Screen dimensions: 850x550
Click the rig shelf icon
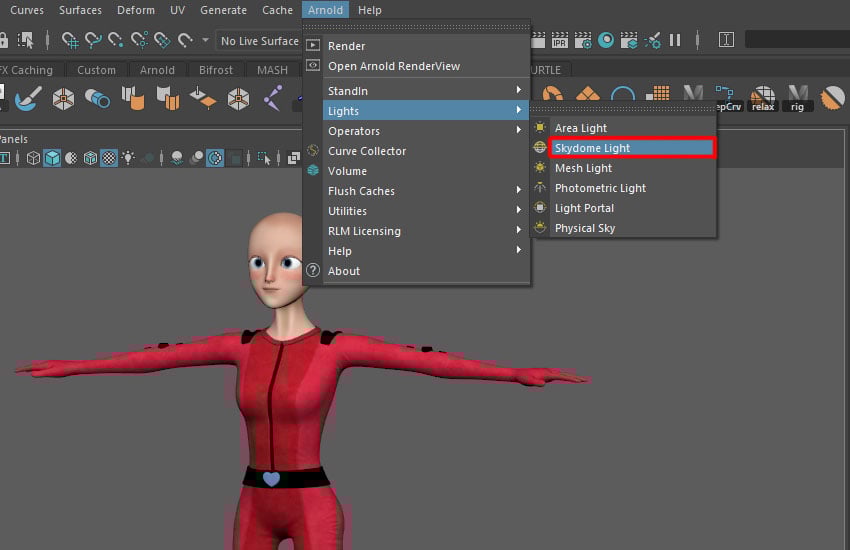pyautogui.click(x=797, y=98)
